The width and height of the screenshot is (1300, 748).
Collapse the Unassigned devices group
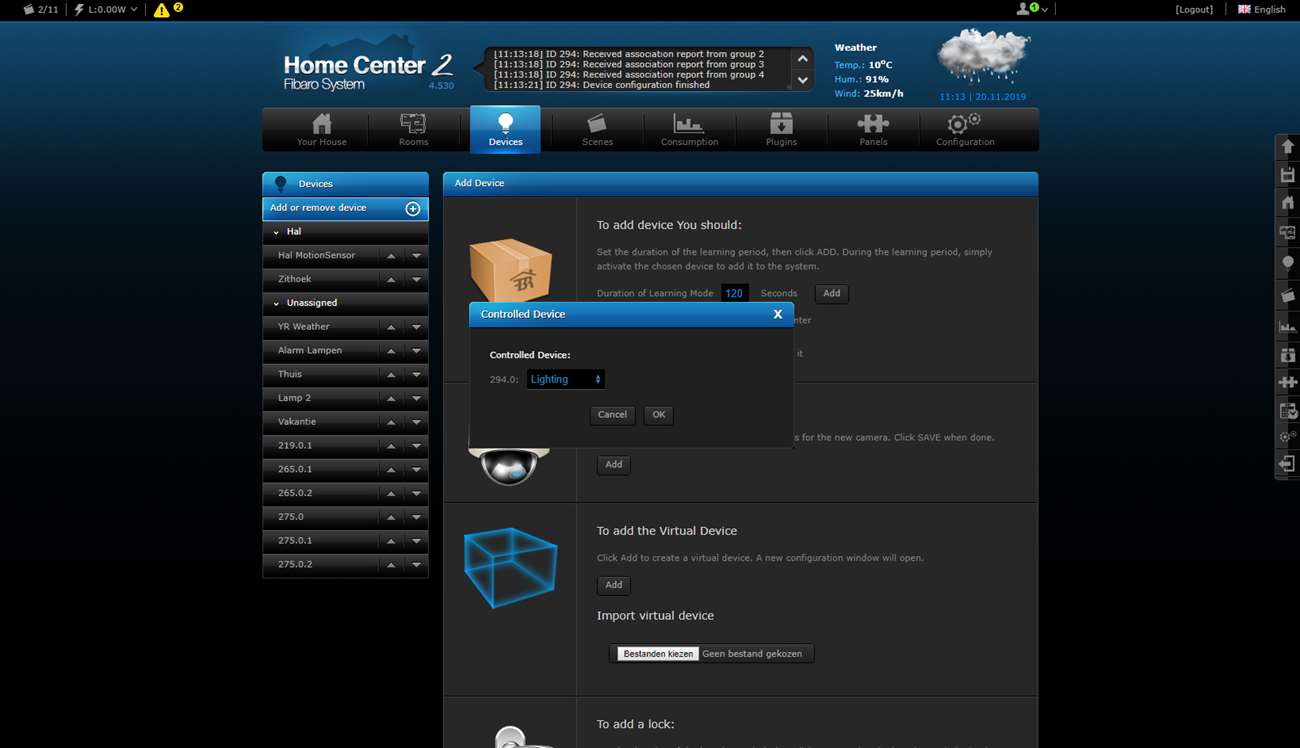277,303
